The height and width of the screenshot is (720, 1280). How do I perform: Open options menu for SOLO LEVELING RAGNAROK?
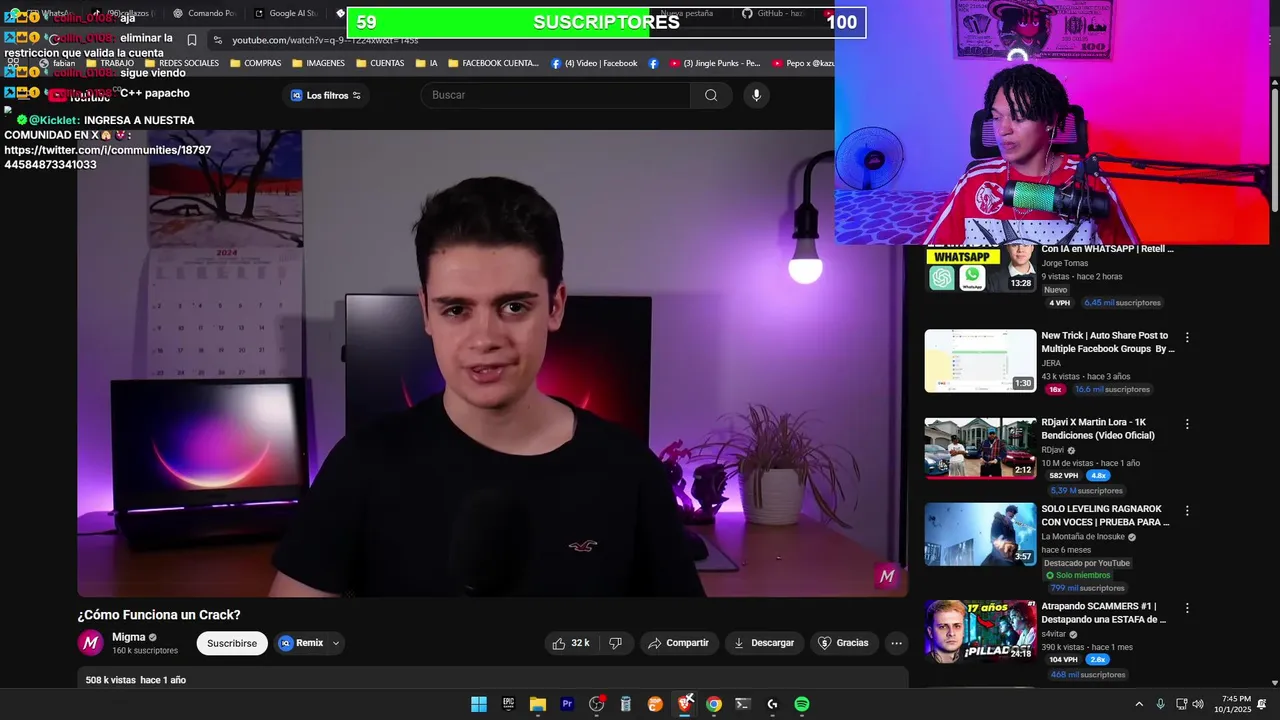pyautogui.click(x=1187, y=511)
